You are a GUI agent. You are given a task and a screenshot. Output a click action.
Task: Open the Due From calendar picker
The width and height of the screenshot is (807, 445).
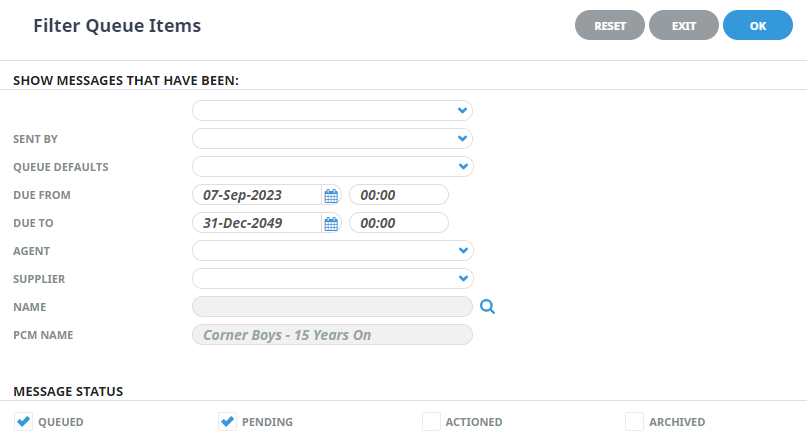(x=331, y=195)
